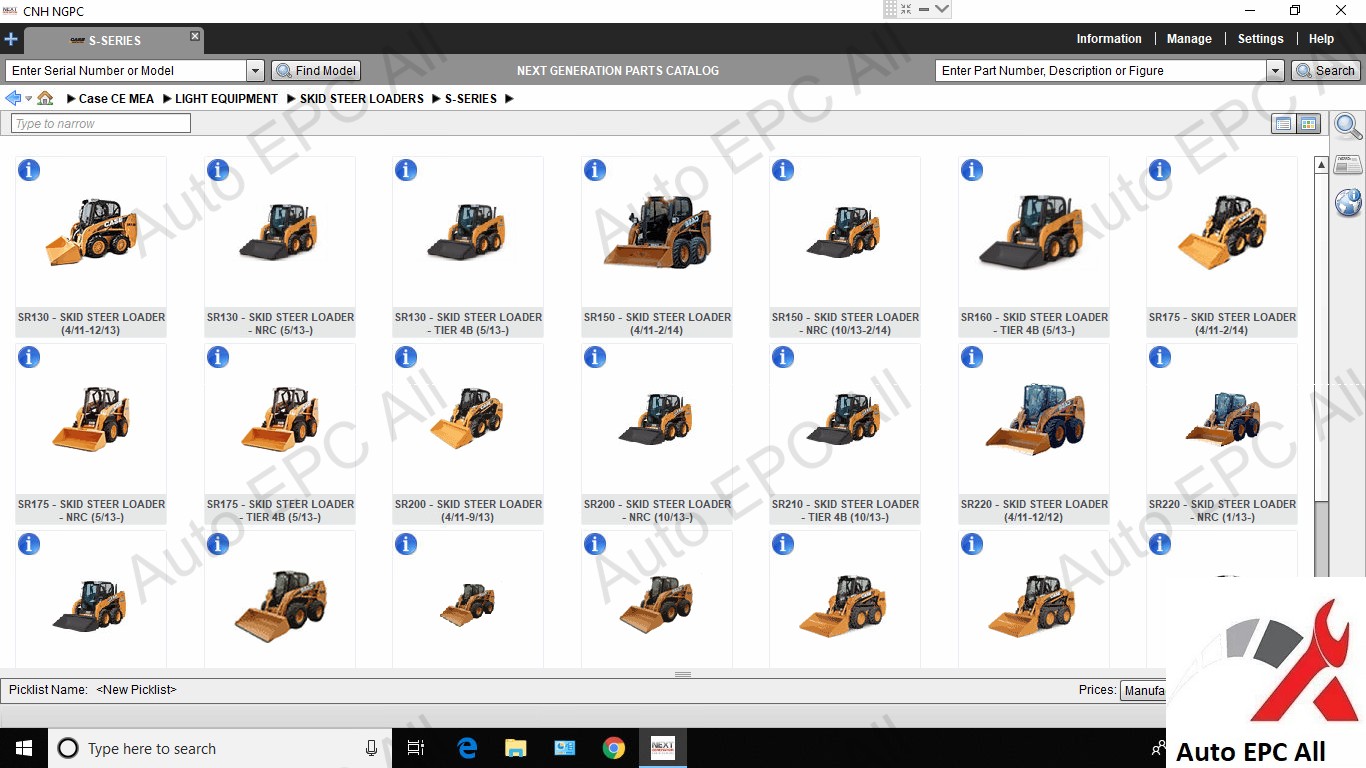
Task: Open SR220 (4/11-12/12) loader thumbnail
Action: (x=1033, y=418)
